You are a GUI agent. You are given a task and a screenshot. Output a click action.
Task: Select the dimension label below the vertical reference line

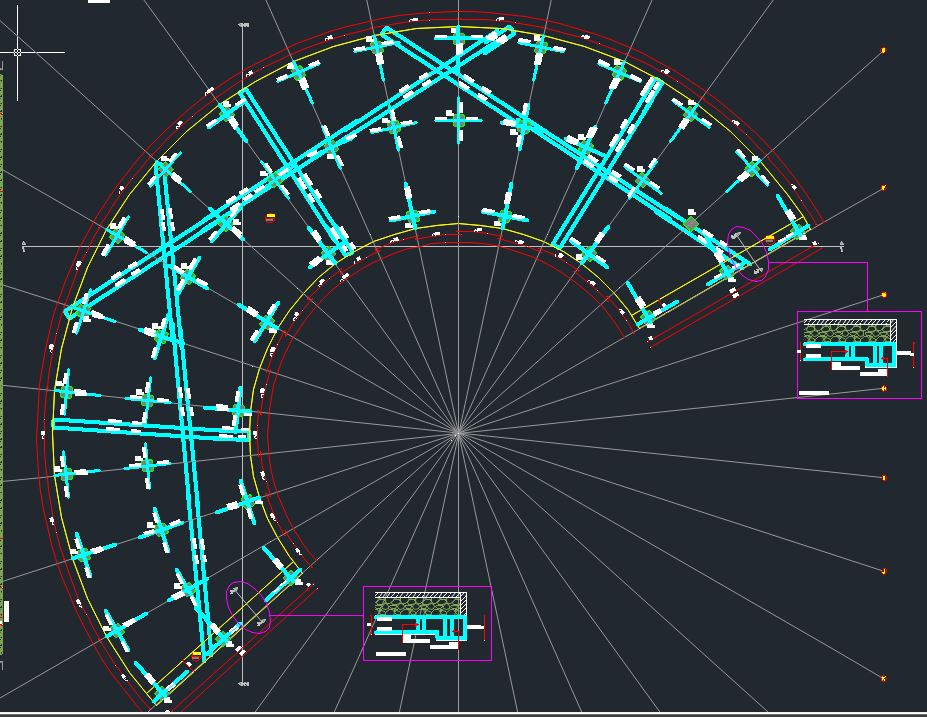(243, 684)
